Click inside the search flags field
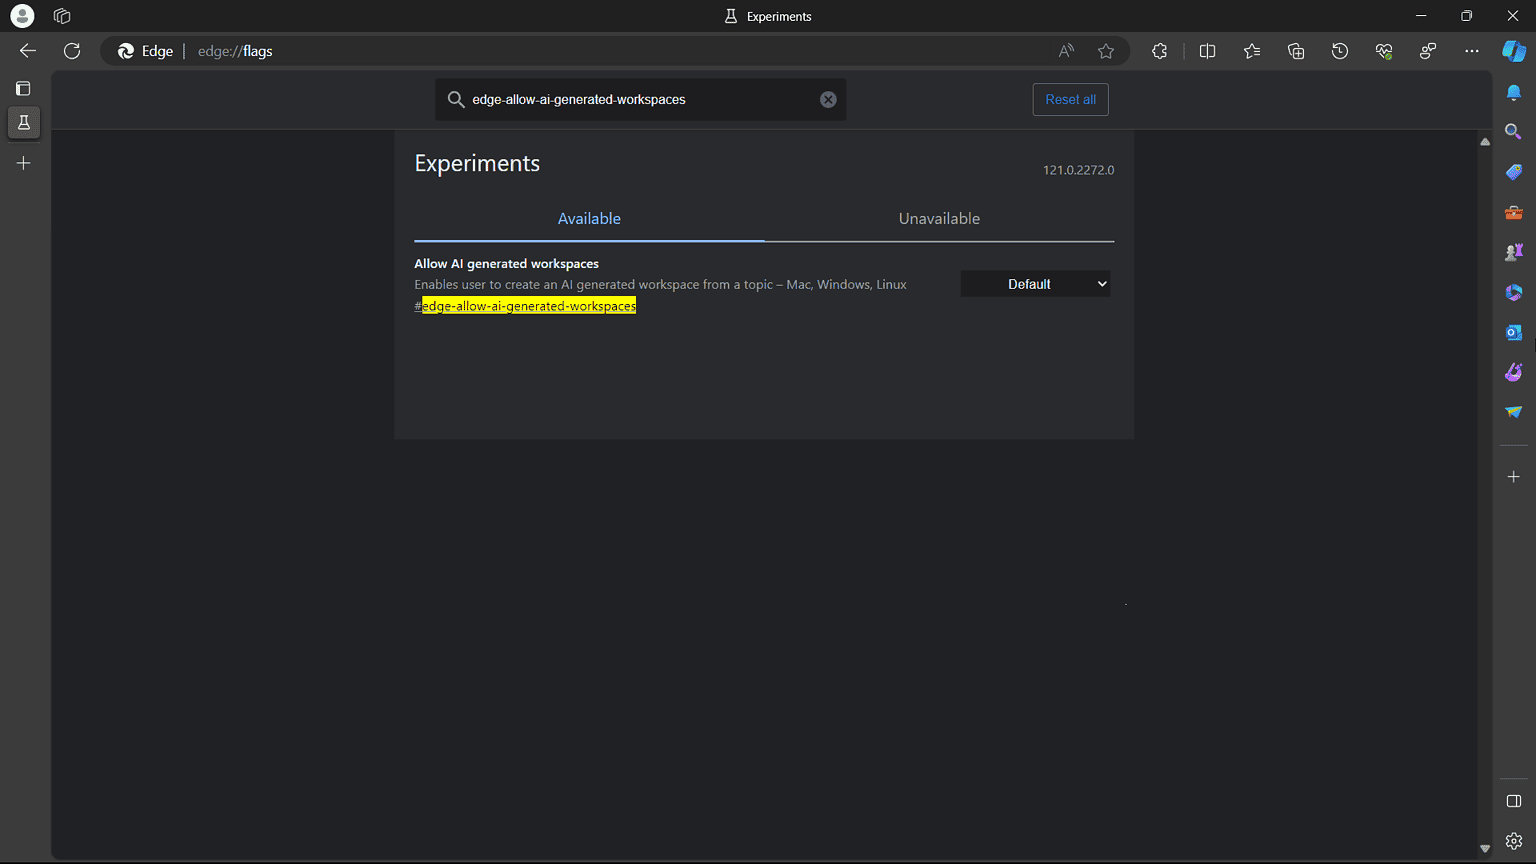 pyautogui.click(x=640, y=99)
